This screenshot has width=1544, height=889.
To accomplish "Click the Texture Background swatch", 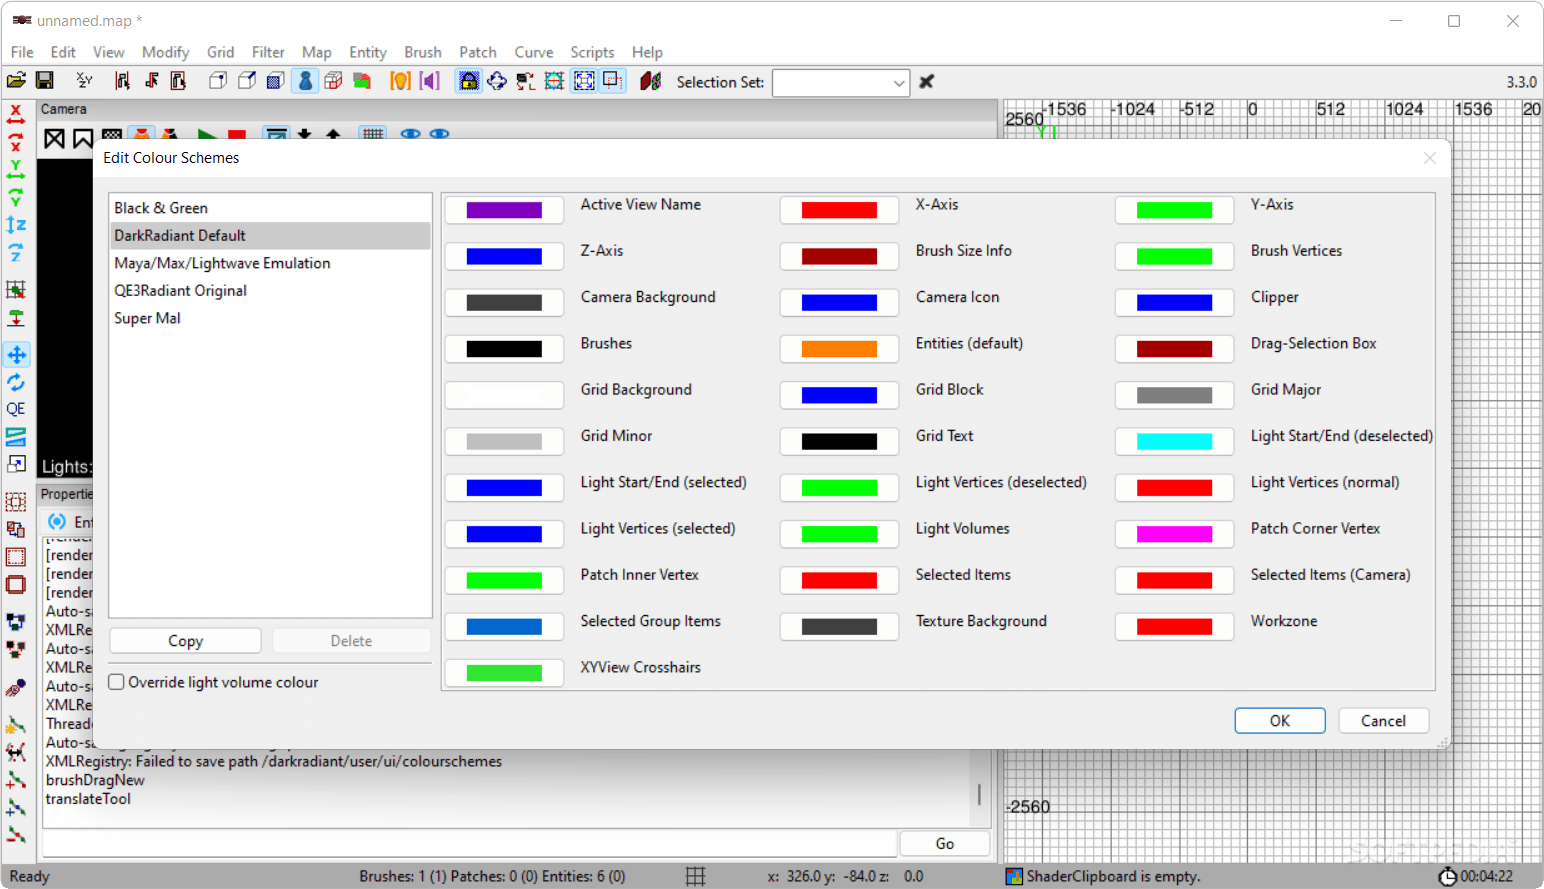I will [839, 627].
